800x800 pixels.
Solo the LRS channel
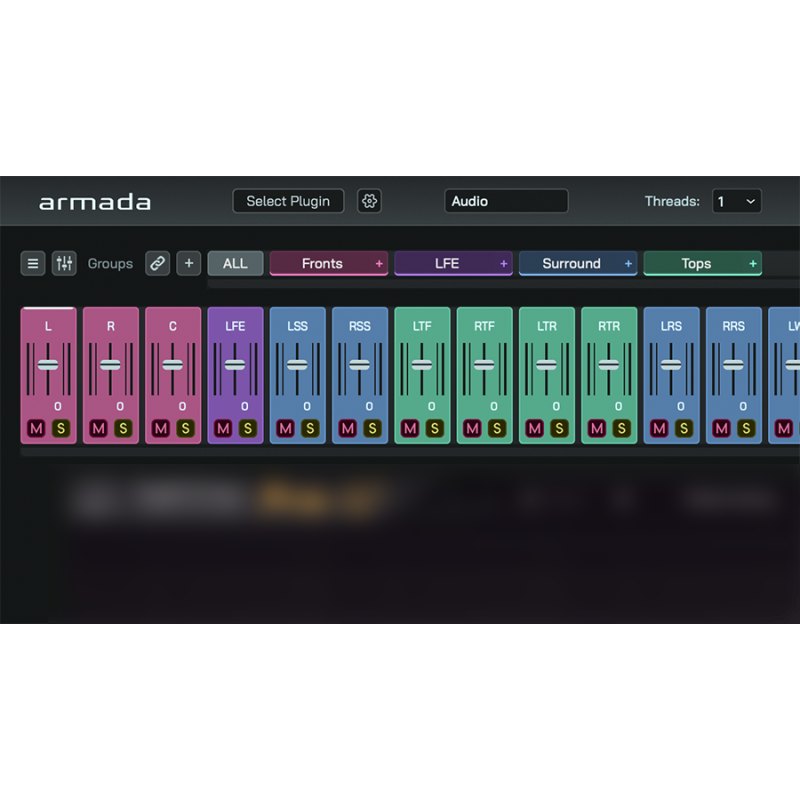[x=684, y=428]
